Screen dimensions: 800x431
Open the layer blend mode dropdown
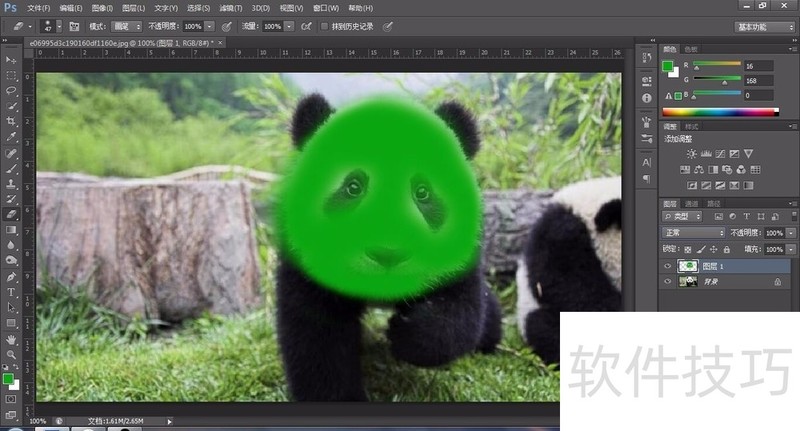694,233
